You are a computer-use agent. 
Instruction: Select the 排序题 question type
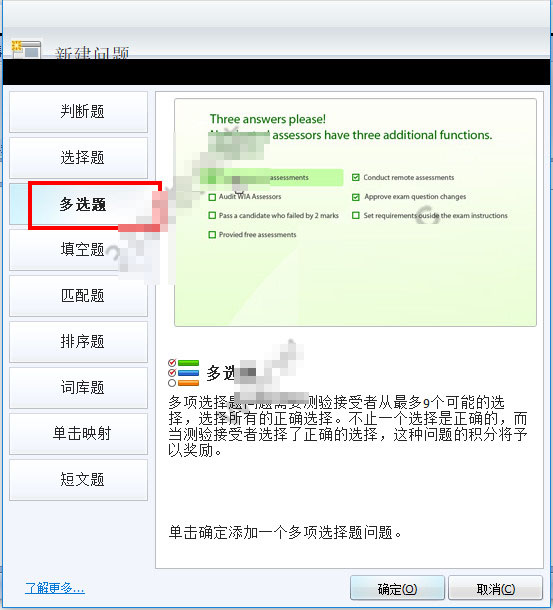(x=78, y=342)
